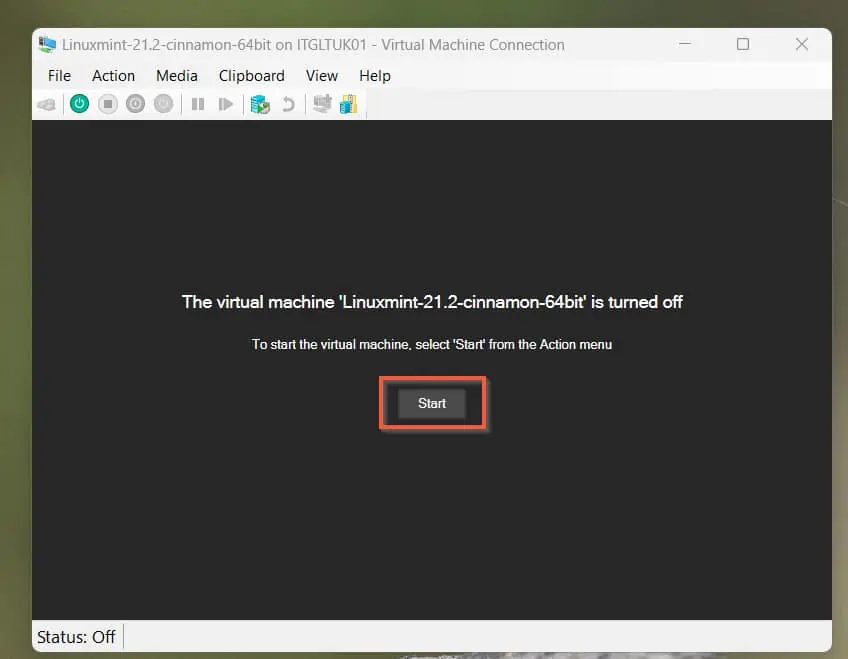This screenshot has height=659, width=848.
Task: Maximize the Virtual Machine Connection window
Action: coord(743,44)
